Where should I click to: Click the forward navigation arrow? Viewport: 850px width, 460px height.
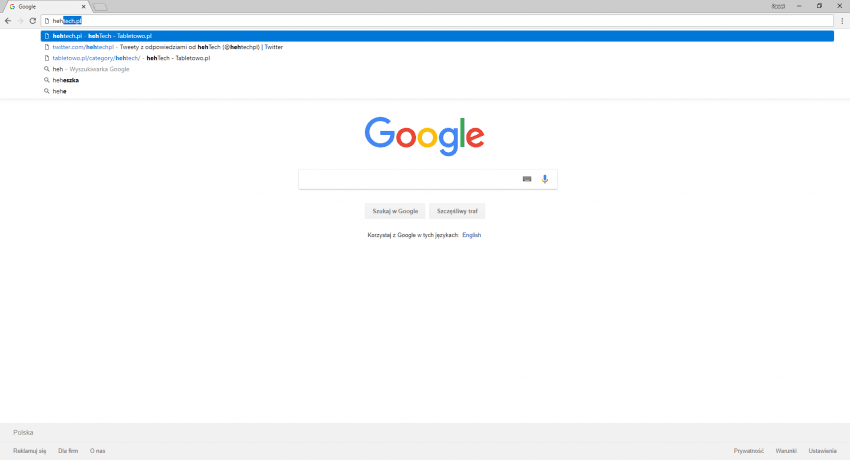(x=20, y=21)
